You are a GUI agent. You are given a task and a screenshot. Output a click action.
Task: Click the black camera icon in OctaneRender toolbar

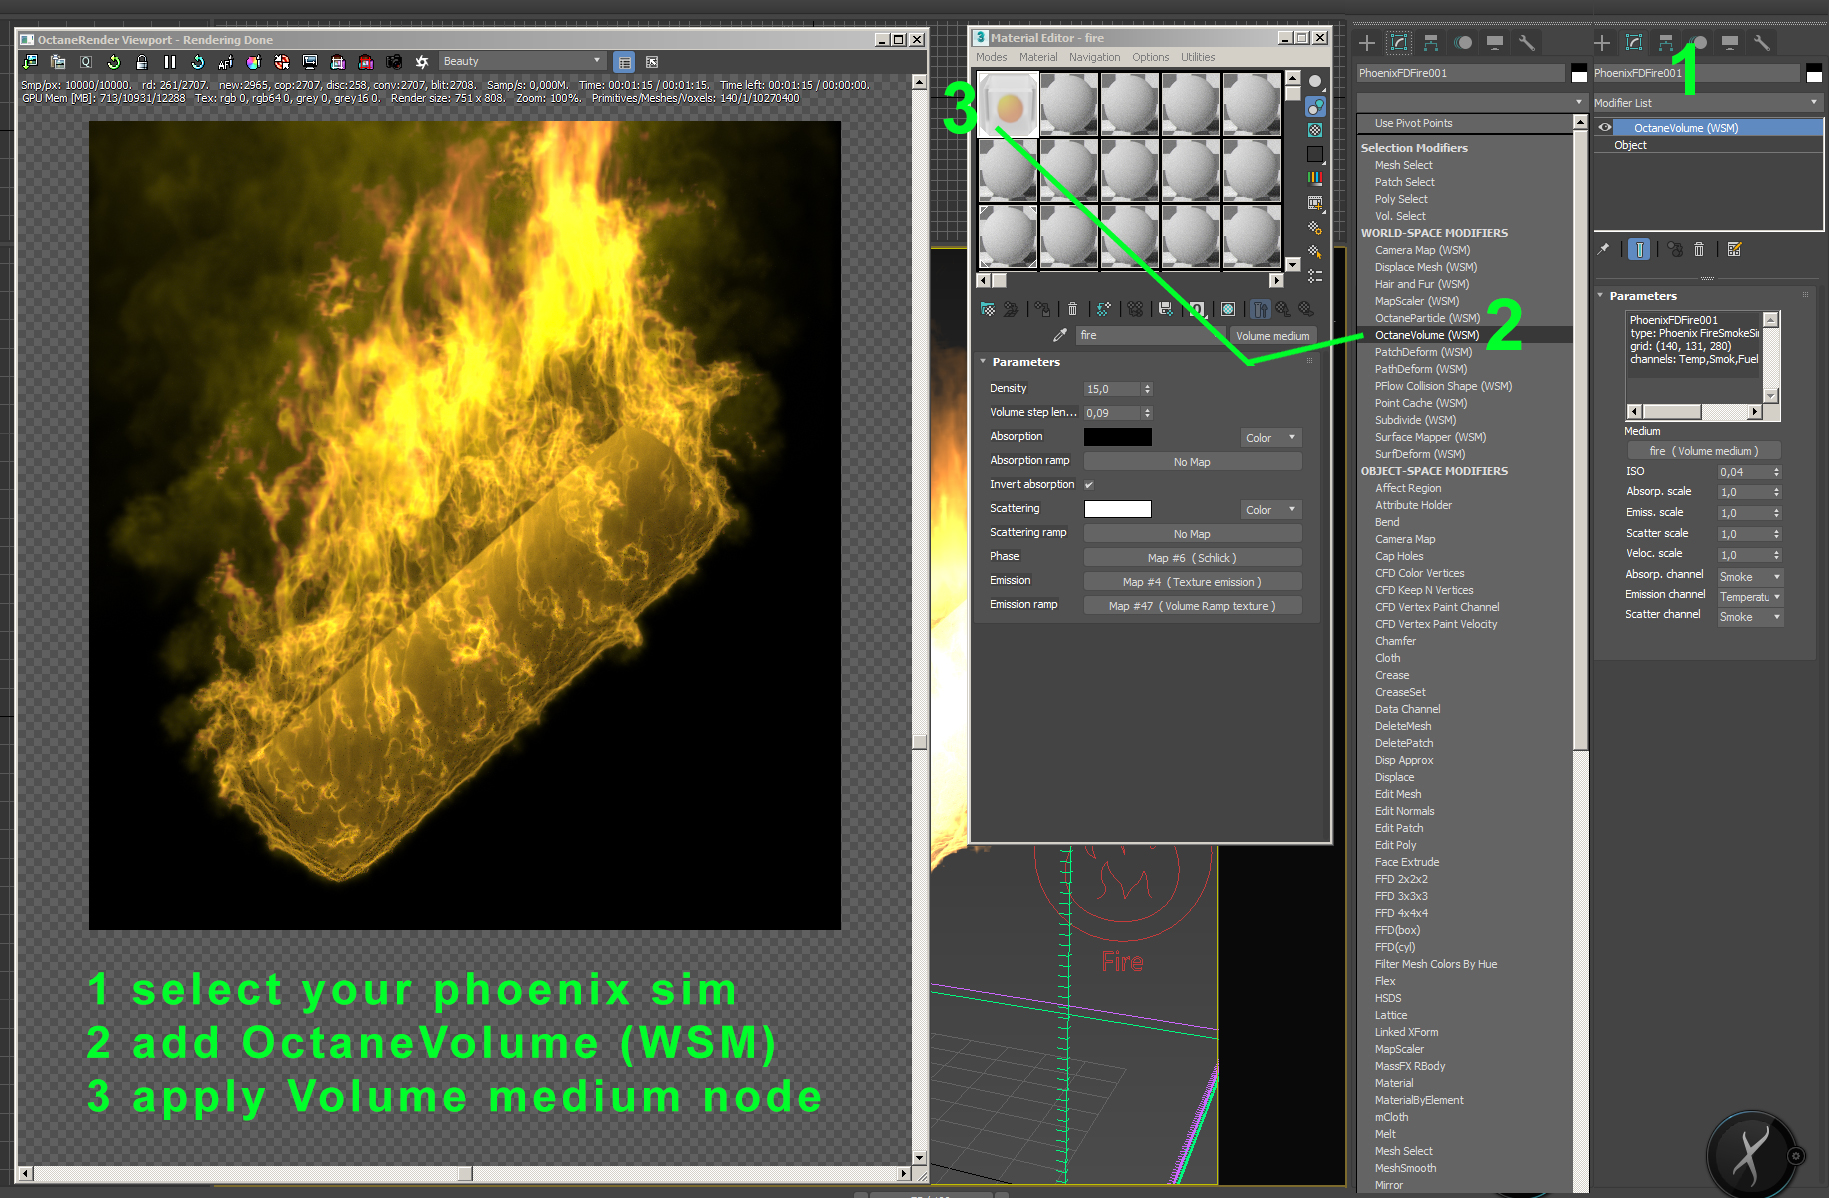394,62
